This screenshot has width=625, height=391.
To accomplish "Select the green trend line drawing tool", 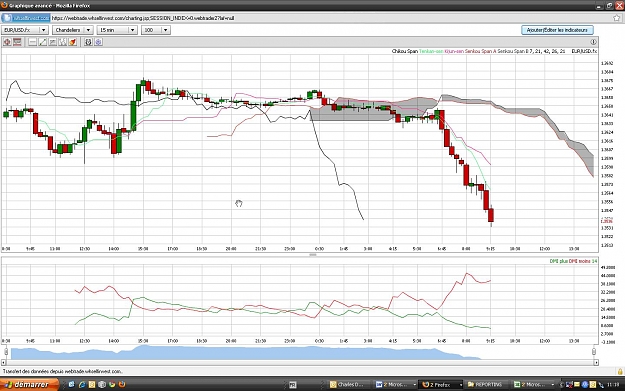I will (x=43, y=42).
